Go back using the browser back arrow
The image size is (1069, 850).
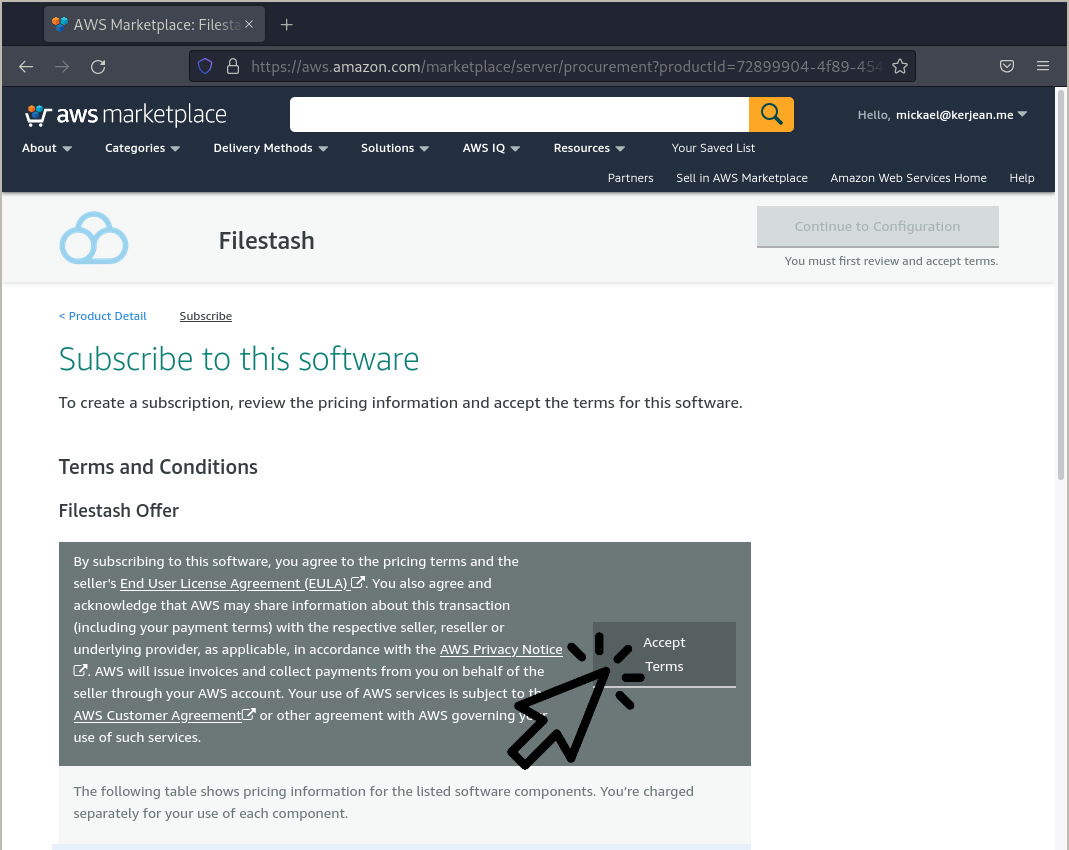[x=26, y=67]
